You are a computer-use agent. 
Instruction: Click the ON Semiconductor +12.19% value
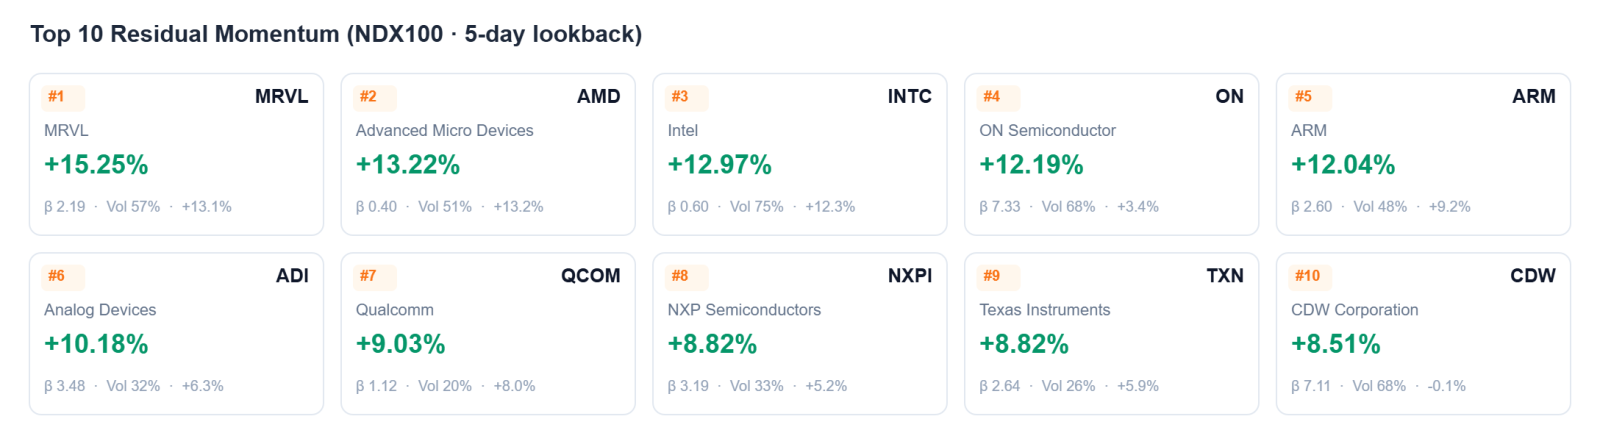pyautogui.click(x=1032, y=165)
